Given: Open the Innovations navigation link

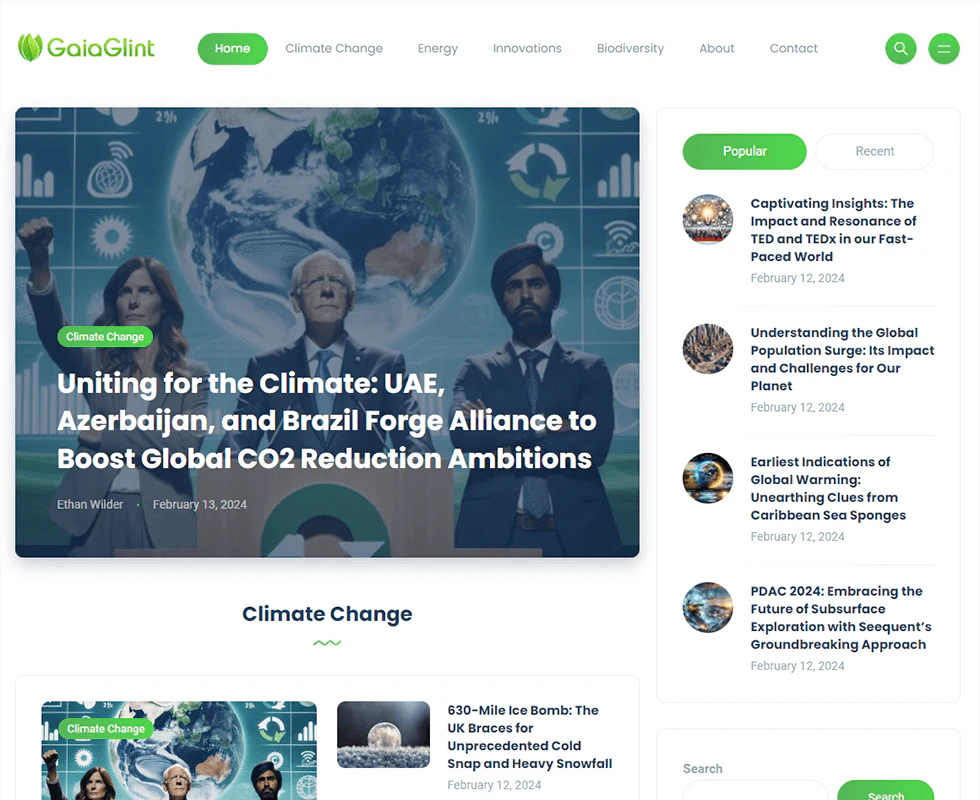Looking at the screenshot, I should pyautogui.click(x=527, y=48).
